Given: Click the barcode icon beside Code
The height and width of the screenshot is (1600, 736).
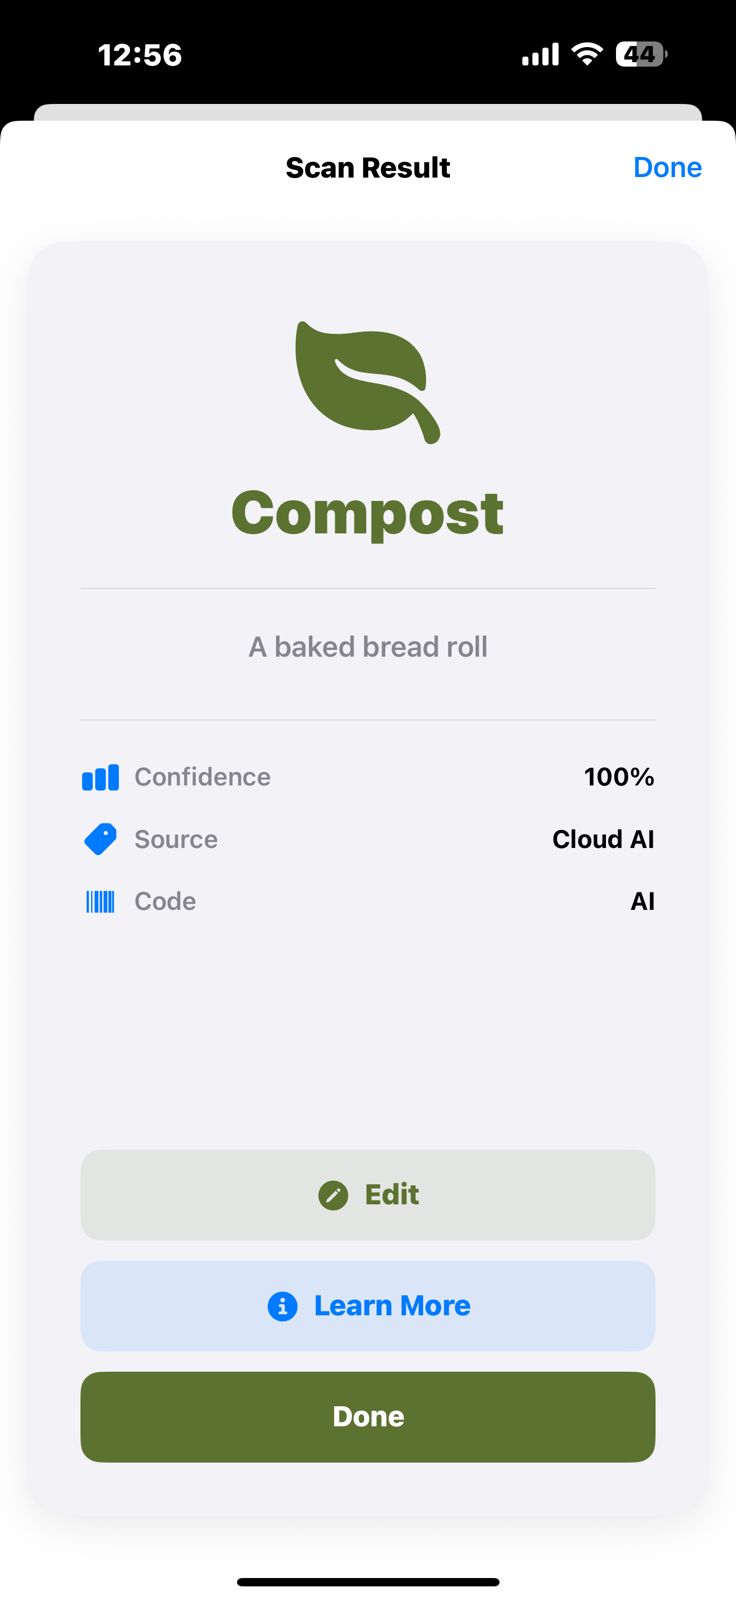Looking at the screenshot, I should (x=100, y=901).
